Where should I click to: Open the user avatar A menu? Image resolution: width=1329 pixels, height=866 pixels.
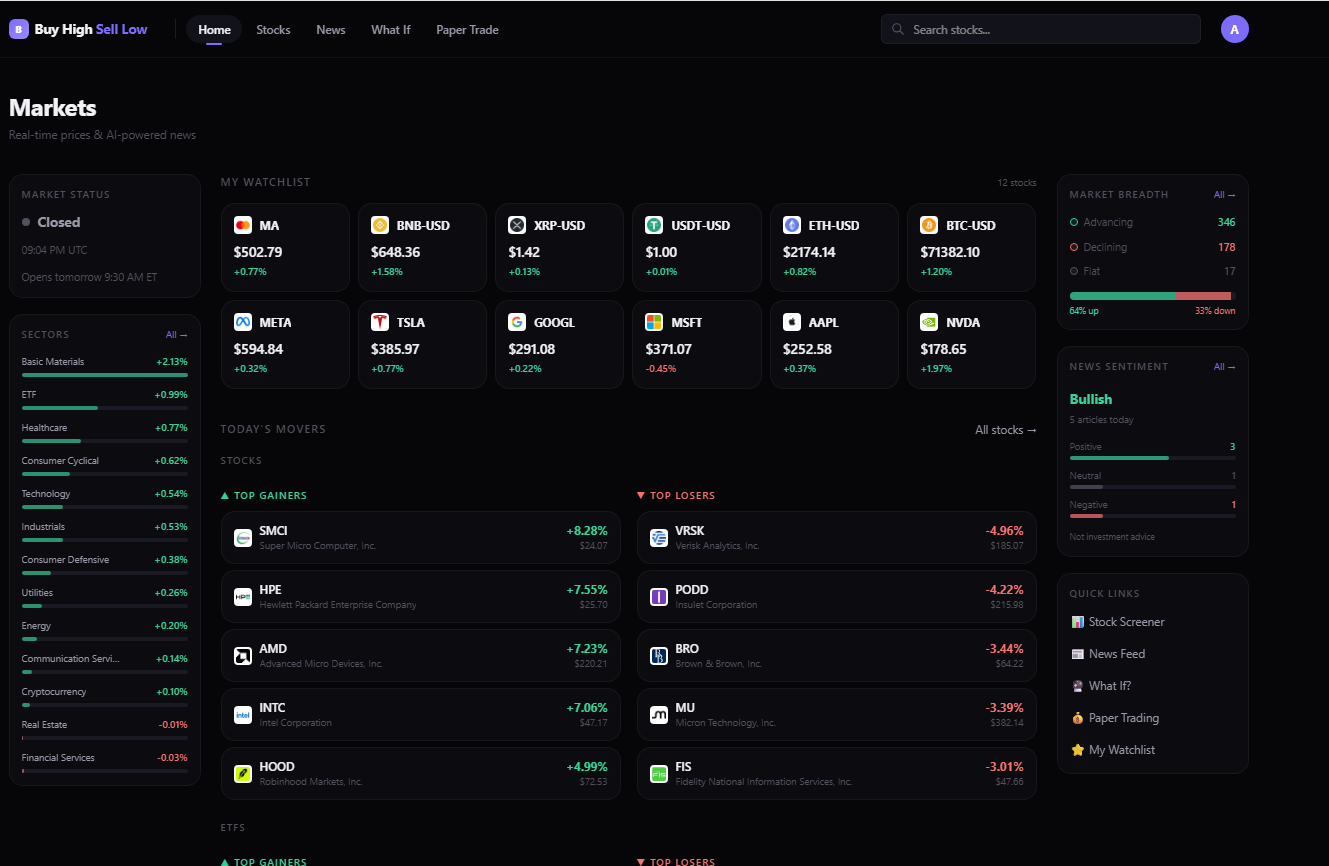1234,29
